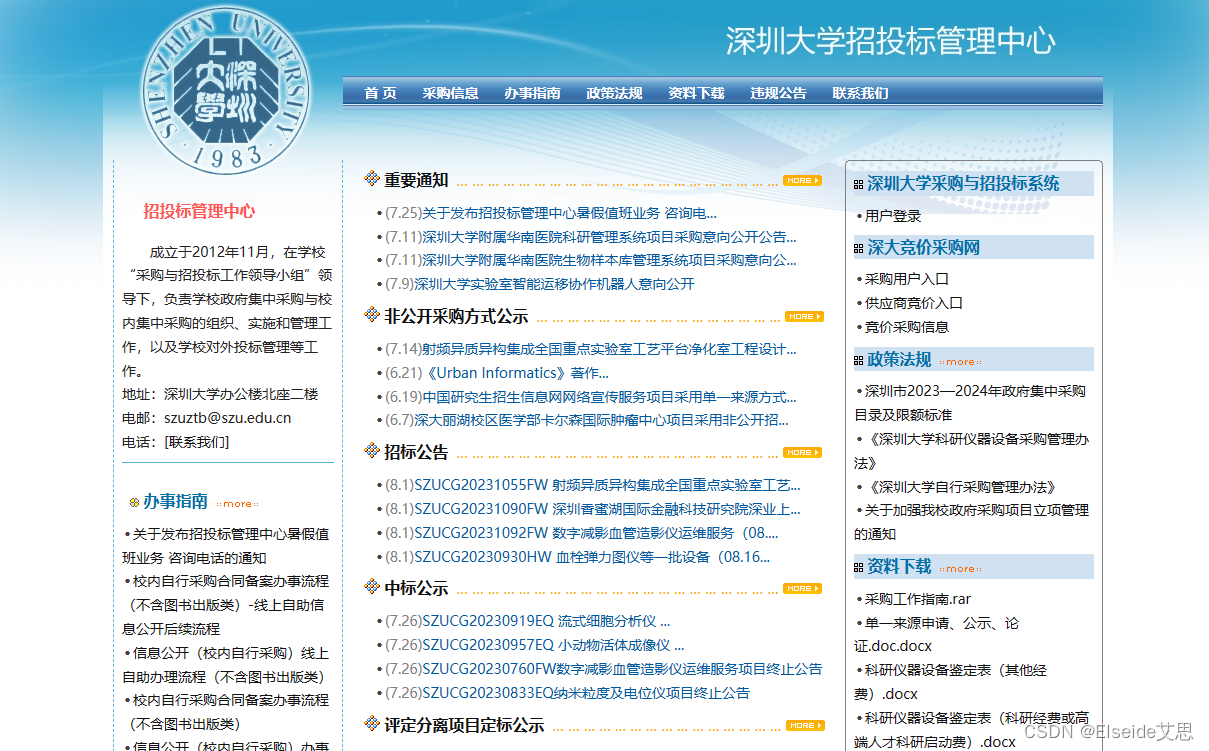
Task: Open《深圳大学科研仪器设备采购管理办法》link
Action: [972, 451]
